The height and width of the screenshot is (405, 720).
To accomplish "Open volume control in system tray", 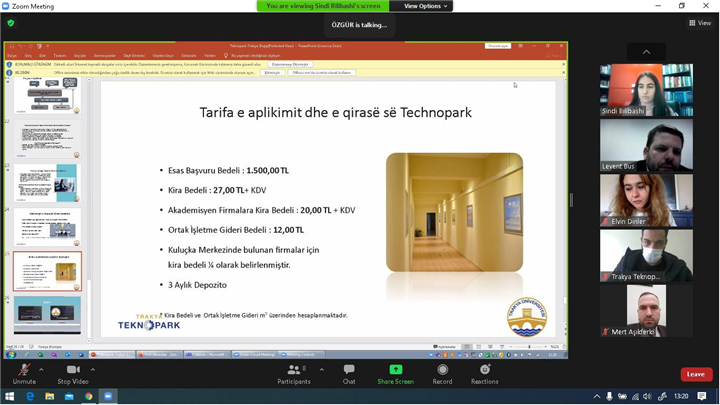I will (x=647, y=396).
